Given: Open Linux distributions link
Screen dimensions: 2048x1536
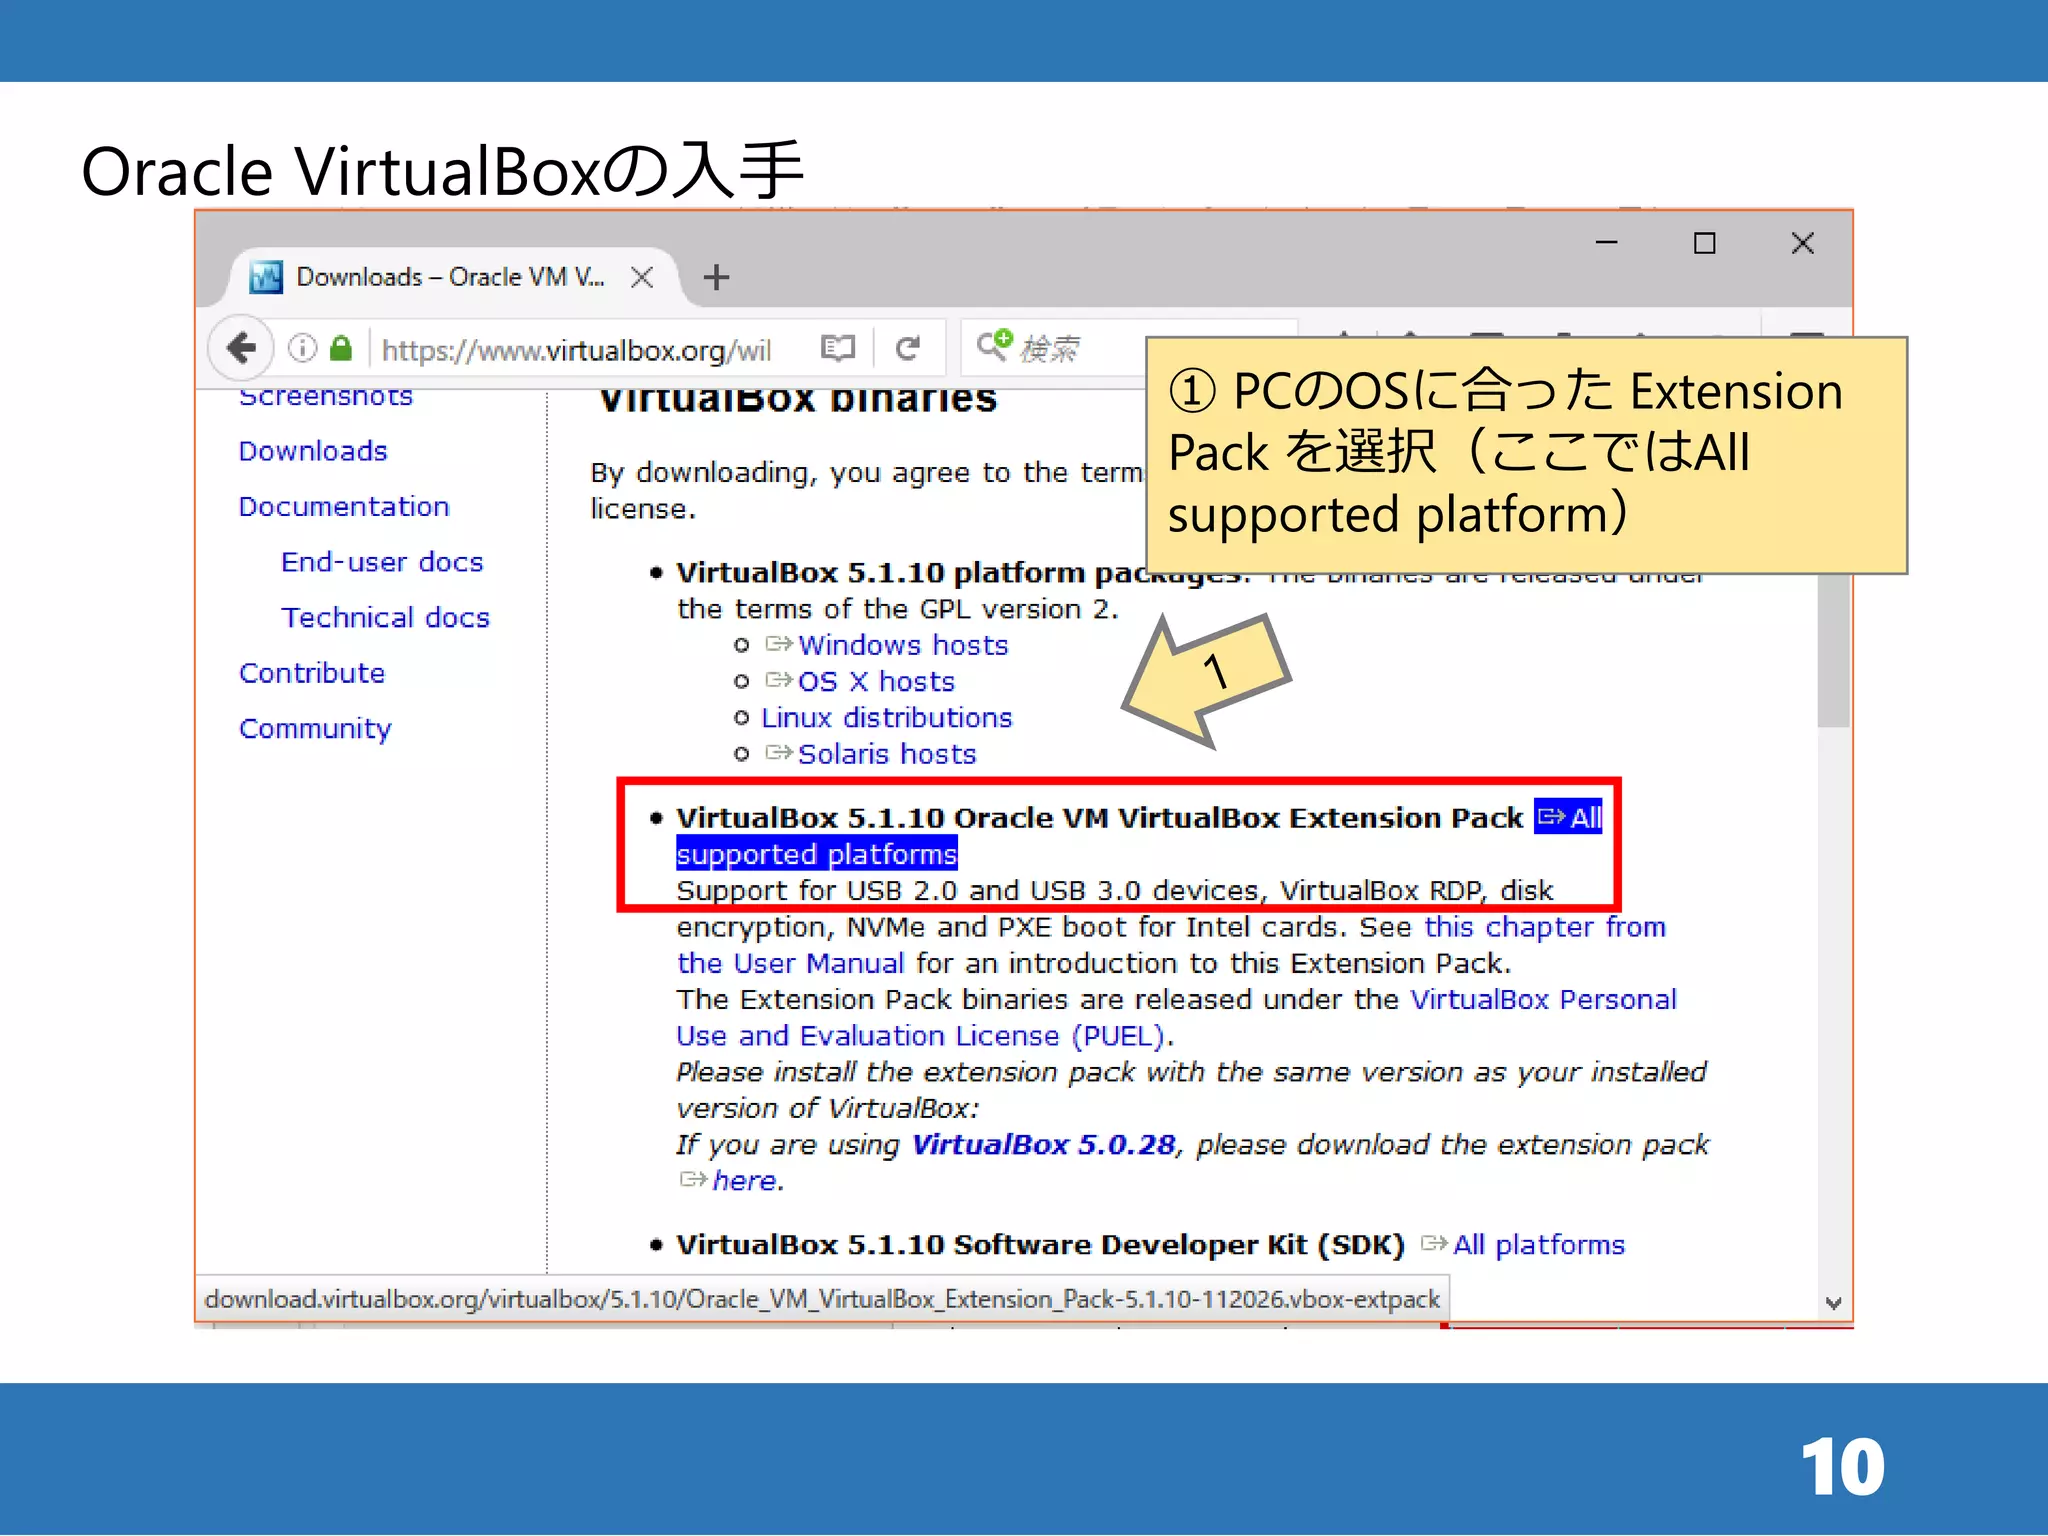Looking at the screenshot, I should pyautogui.click(x=886, y=718).
